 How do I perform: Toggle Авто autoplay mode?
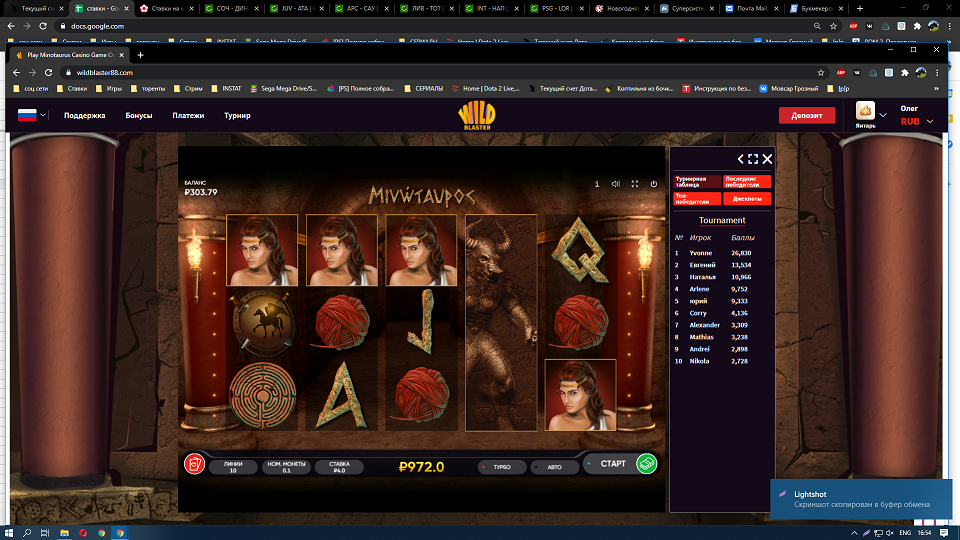point(554,467)
